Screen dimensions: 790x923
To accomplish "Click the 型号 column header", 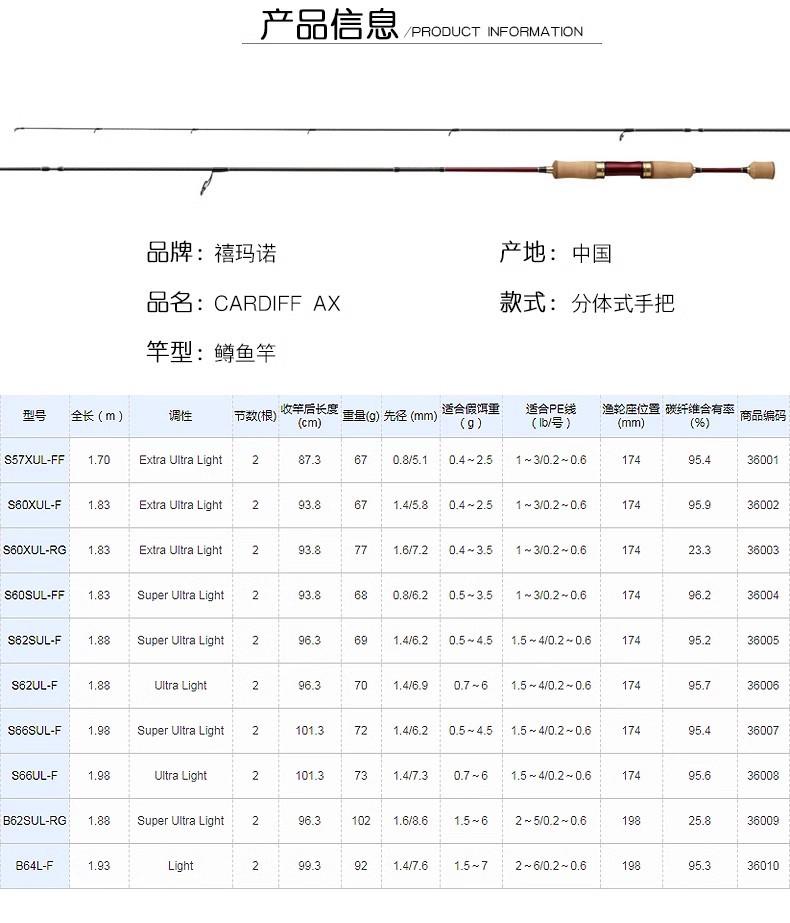I will pyautogui.click(x=34, y=416).
